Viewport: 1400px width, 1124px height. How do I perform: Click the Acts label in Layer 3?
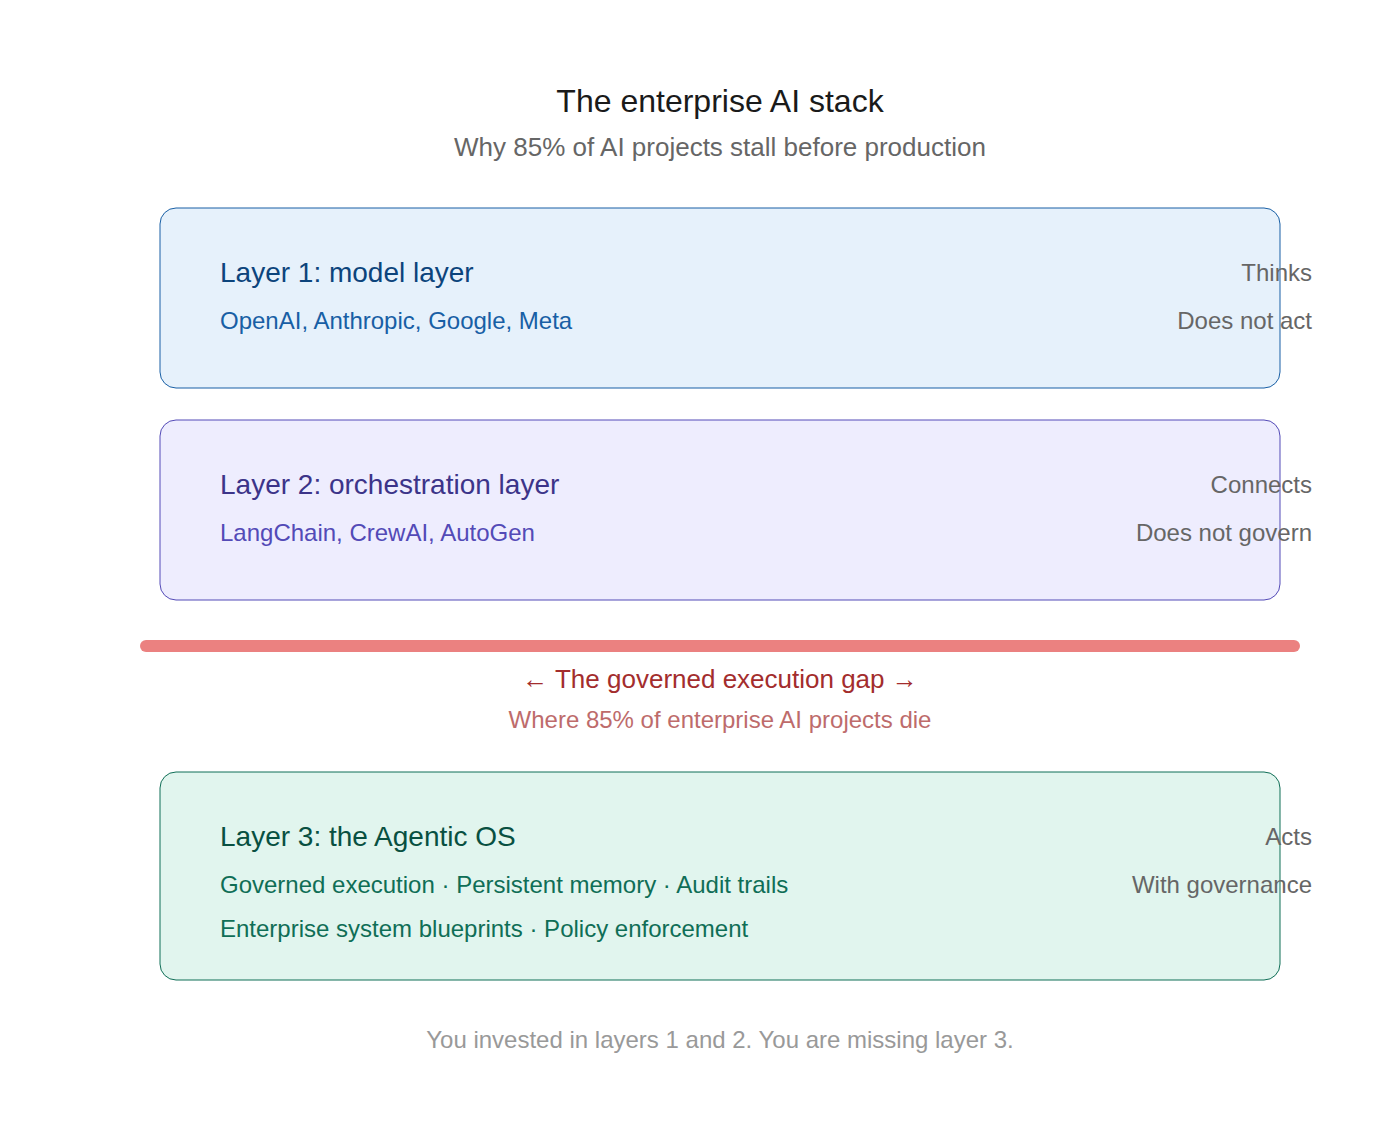point(1289,836)
